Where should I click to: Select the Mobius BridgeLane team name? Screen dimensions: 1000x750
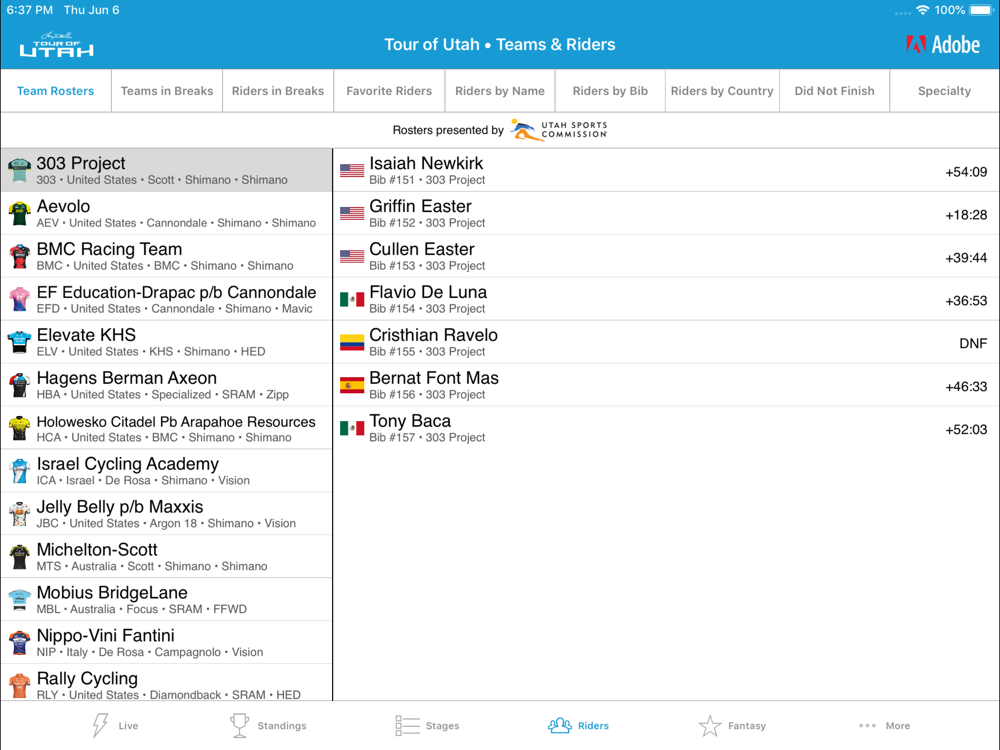click(x=112, y=592)
